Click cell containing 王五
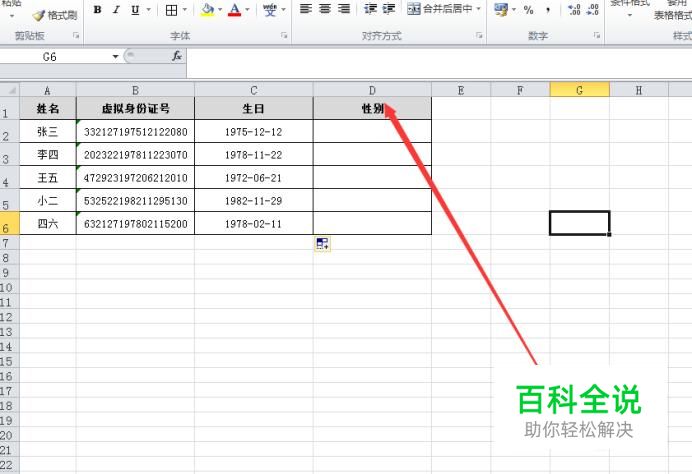This screenshot has width=692, height=474. coord(48,177)
